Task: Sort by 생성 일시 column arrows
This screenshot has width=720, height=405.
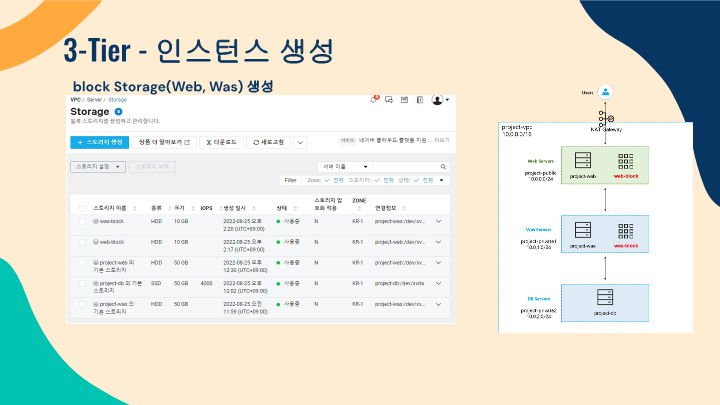Action: pyautogui.click(x=254, y=208)
